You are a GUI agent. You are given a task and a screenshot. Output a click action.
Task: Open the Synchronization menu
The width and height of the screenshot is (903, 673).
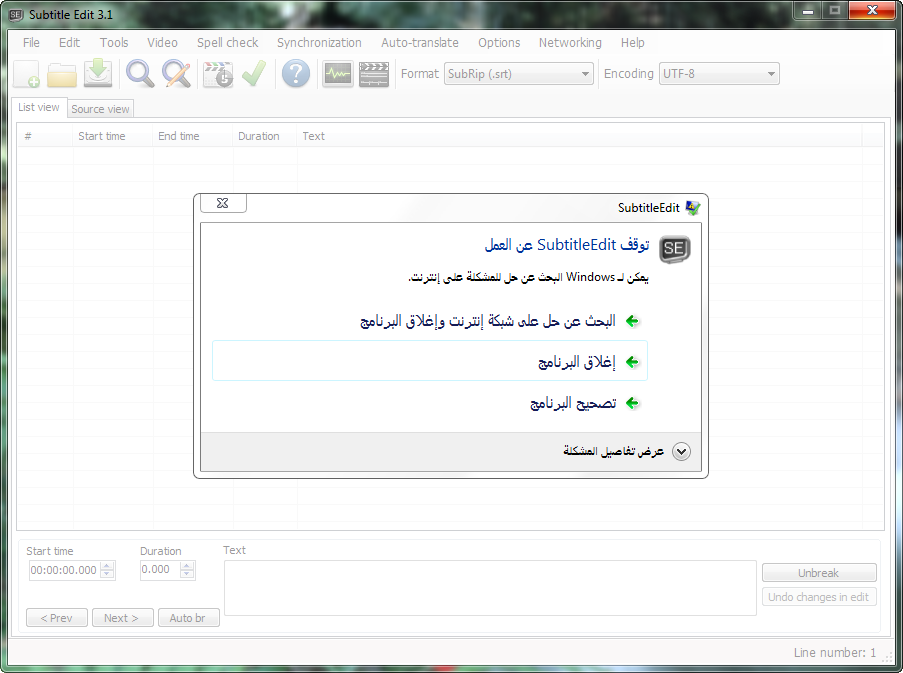319,43
